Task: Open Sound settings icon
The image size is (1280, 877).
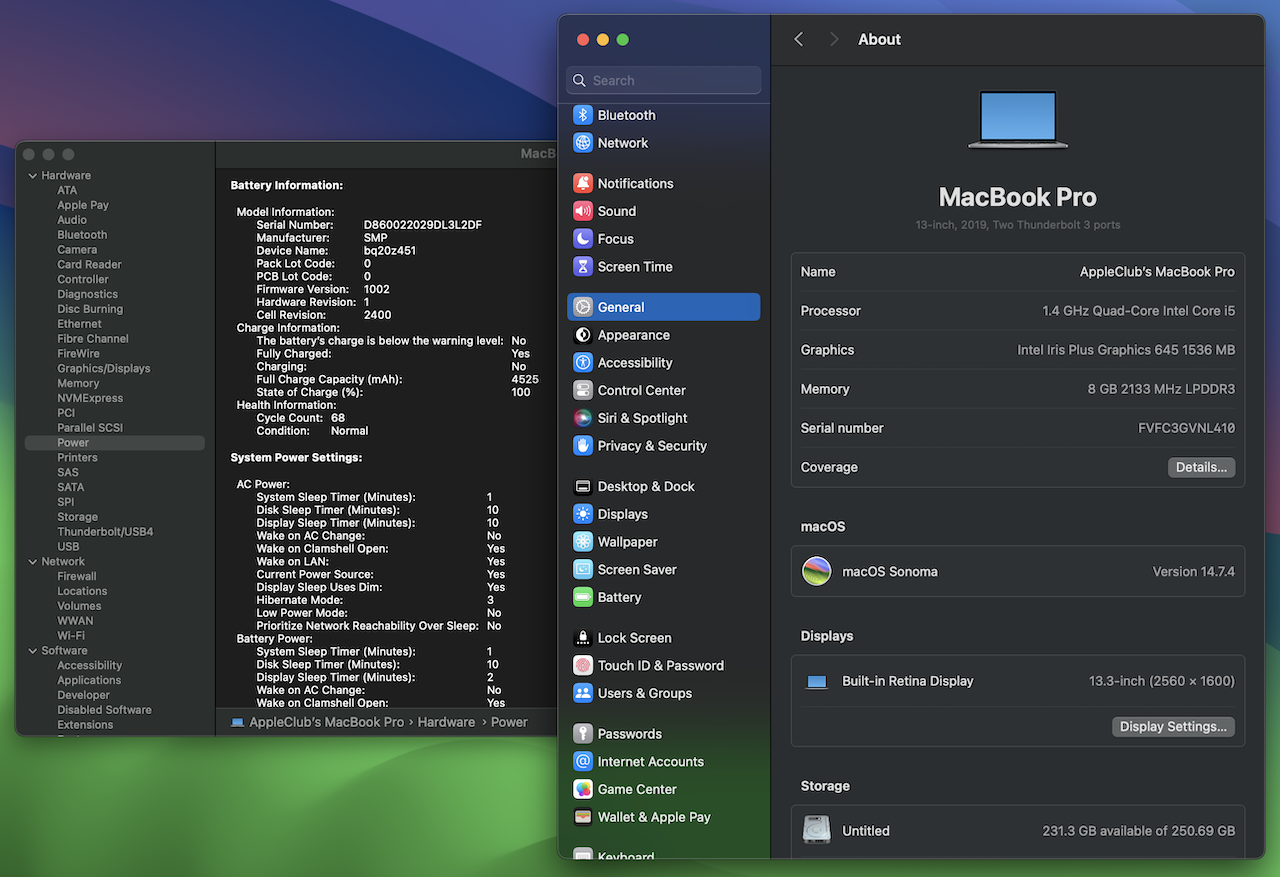Action: (x=583, y=211)
